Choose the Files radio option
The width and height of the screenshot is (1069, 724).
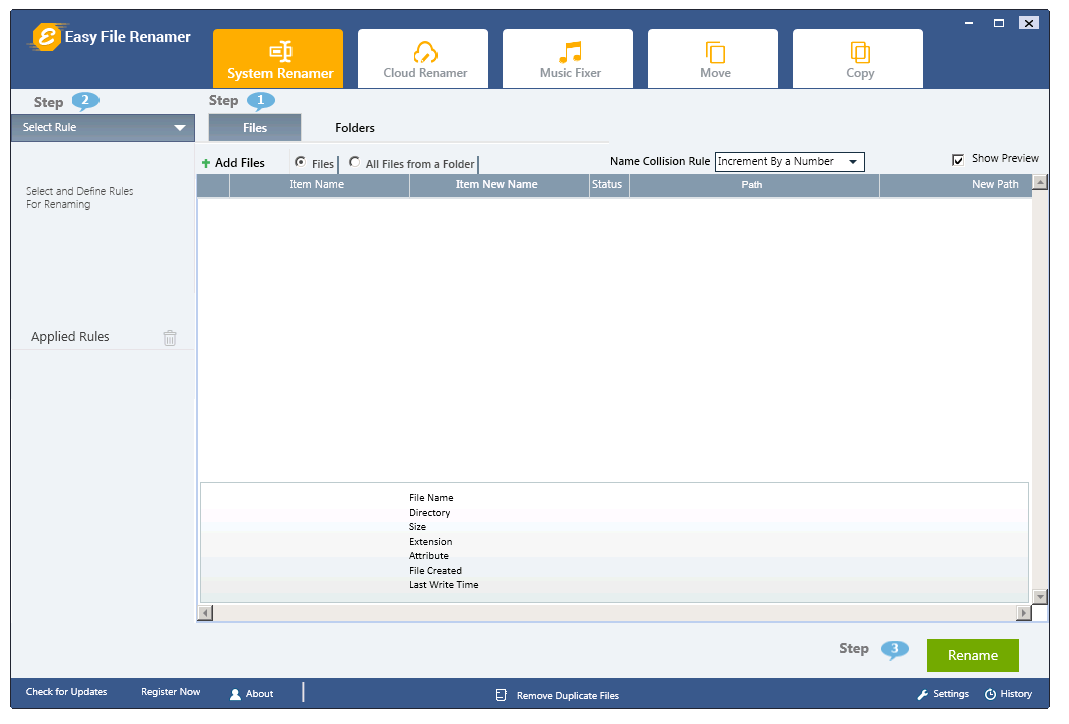tap(300, 162)
